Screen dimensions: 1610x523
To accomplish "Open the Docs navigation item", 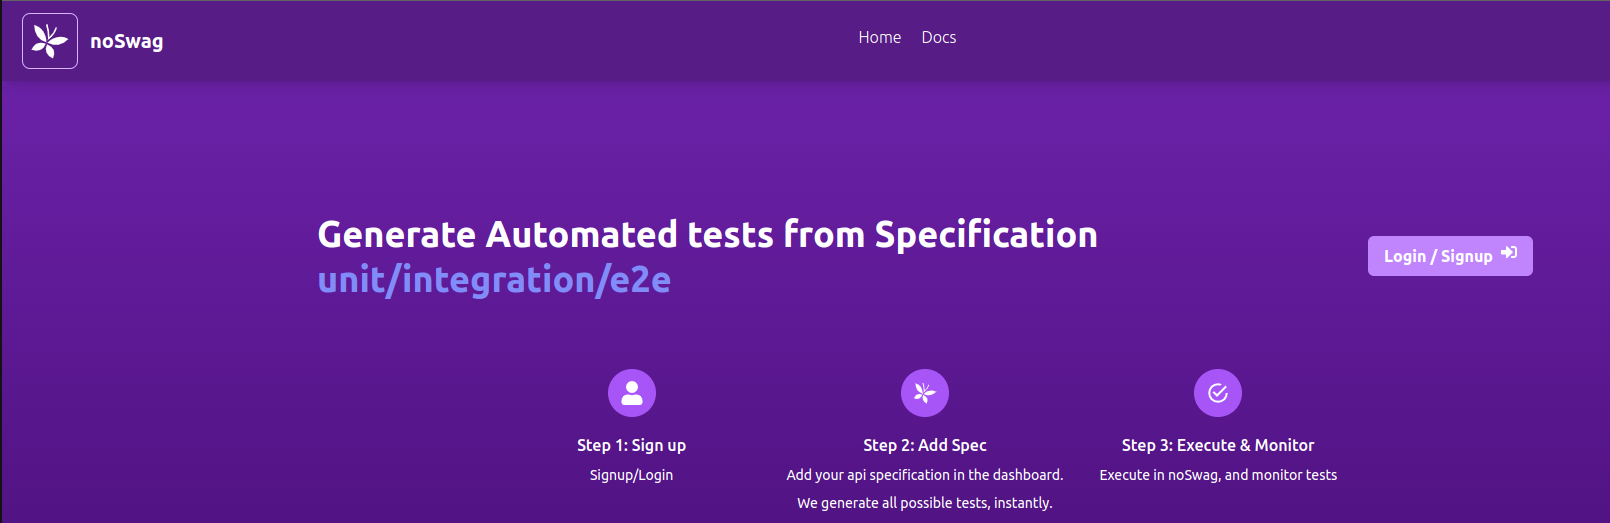I will click(939, 37).
